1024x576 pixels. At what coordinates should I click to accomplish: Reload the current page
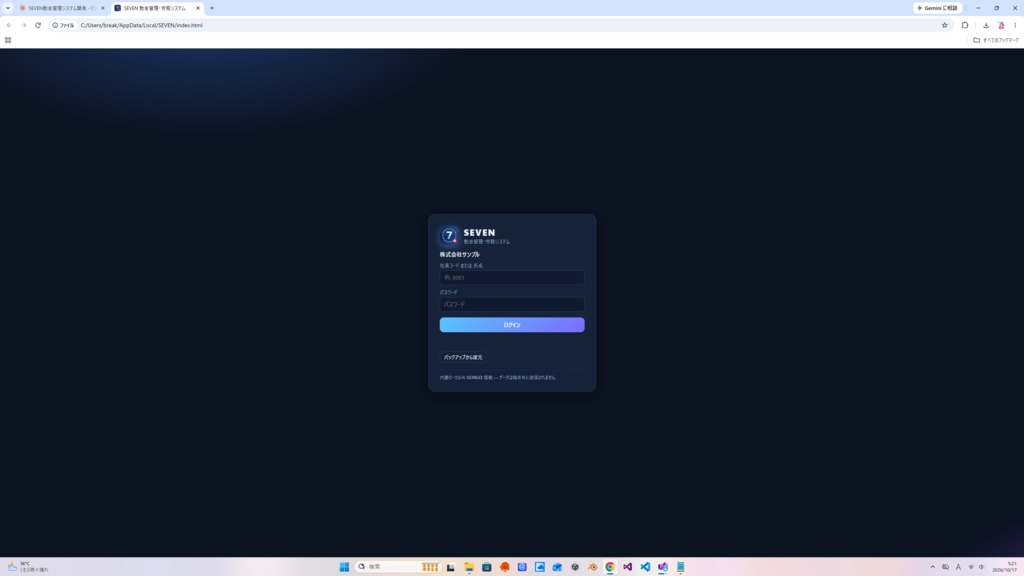pyautogui.click(x=38, y=25)
